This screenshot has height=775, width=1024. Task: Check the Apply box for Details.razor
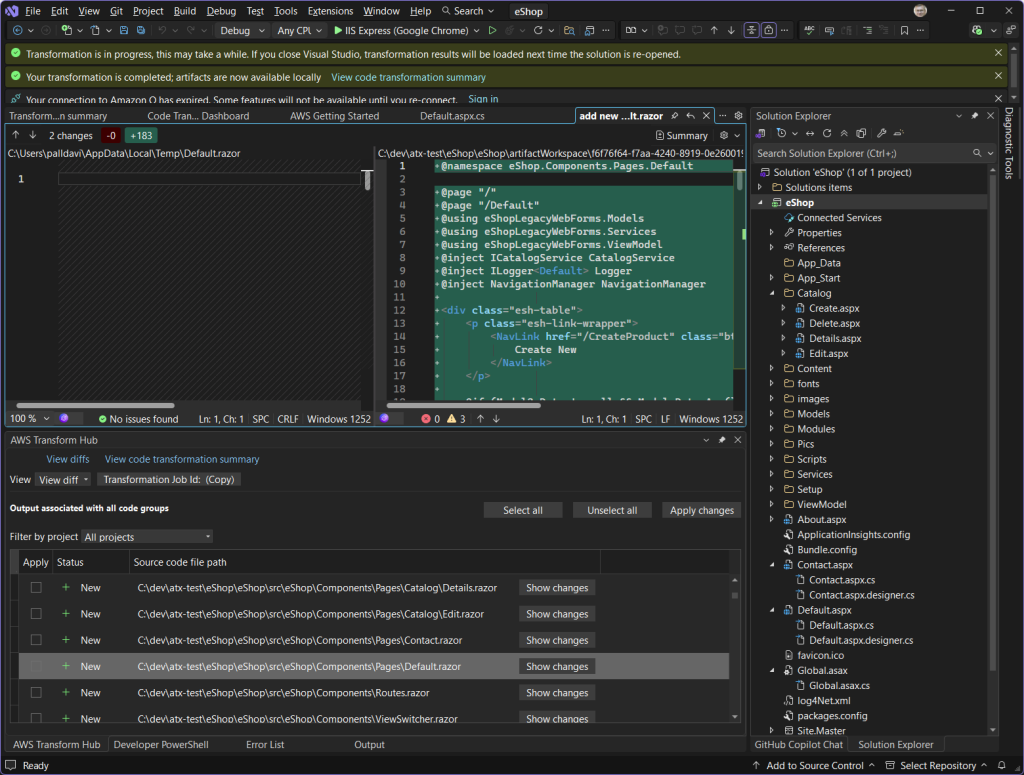tap(36, 588)
